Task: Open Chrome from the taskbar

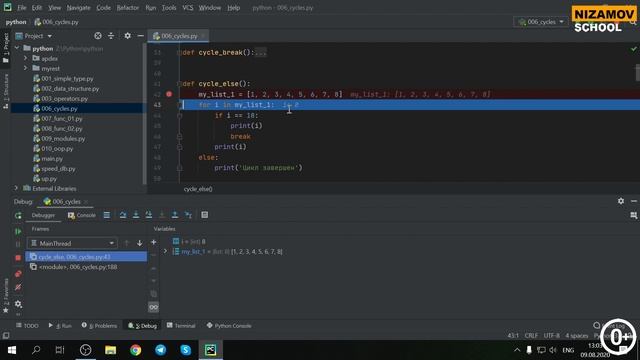Action: [x=136, y=350]
